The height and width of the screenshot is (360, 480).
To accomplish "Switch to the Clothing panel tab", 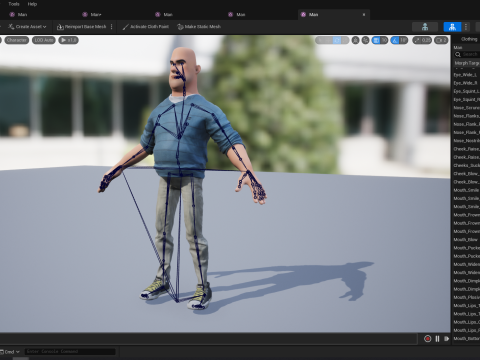I will 469,39.
